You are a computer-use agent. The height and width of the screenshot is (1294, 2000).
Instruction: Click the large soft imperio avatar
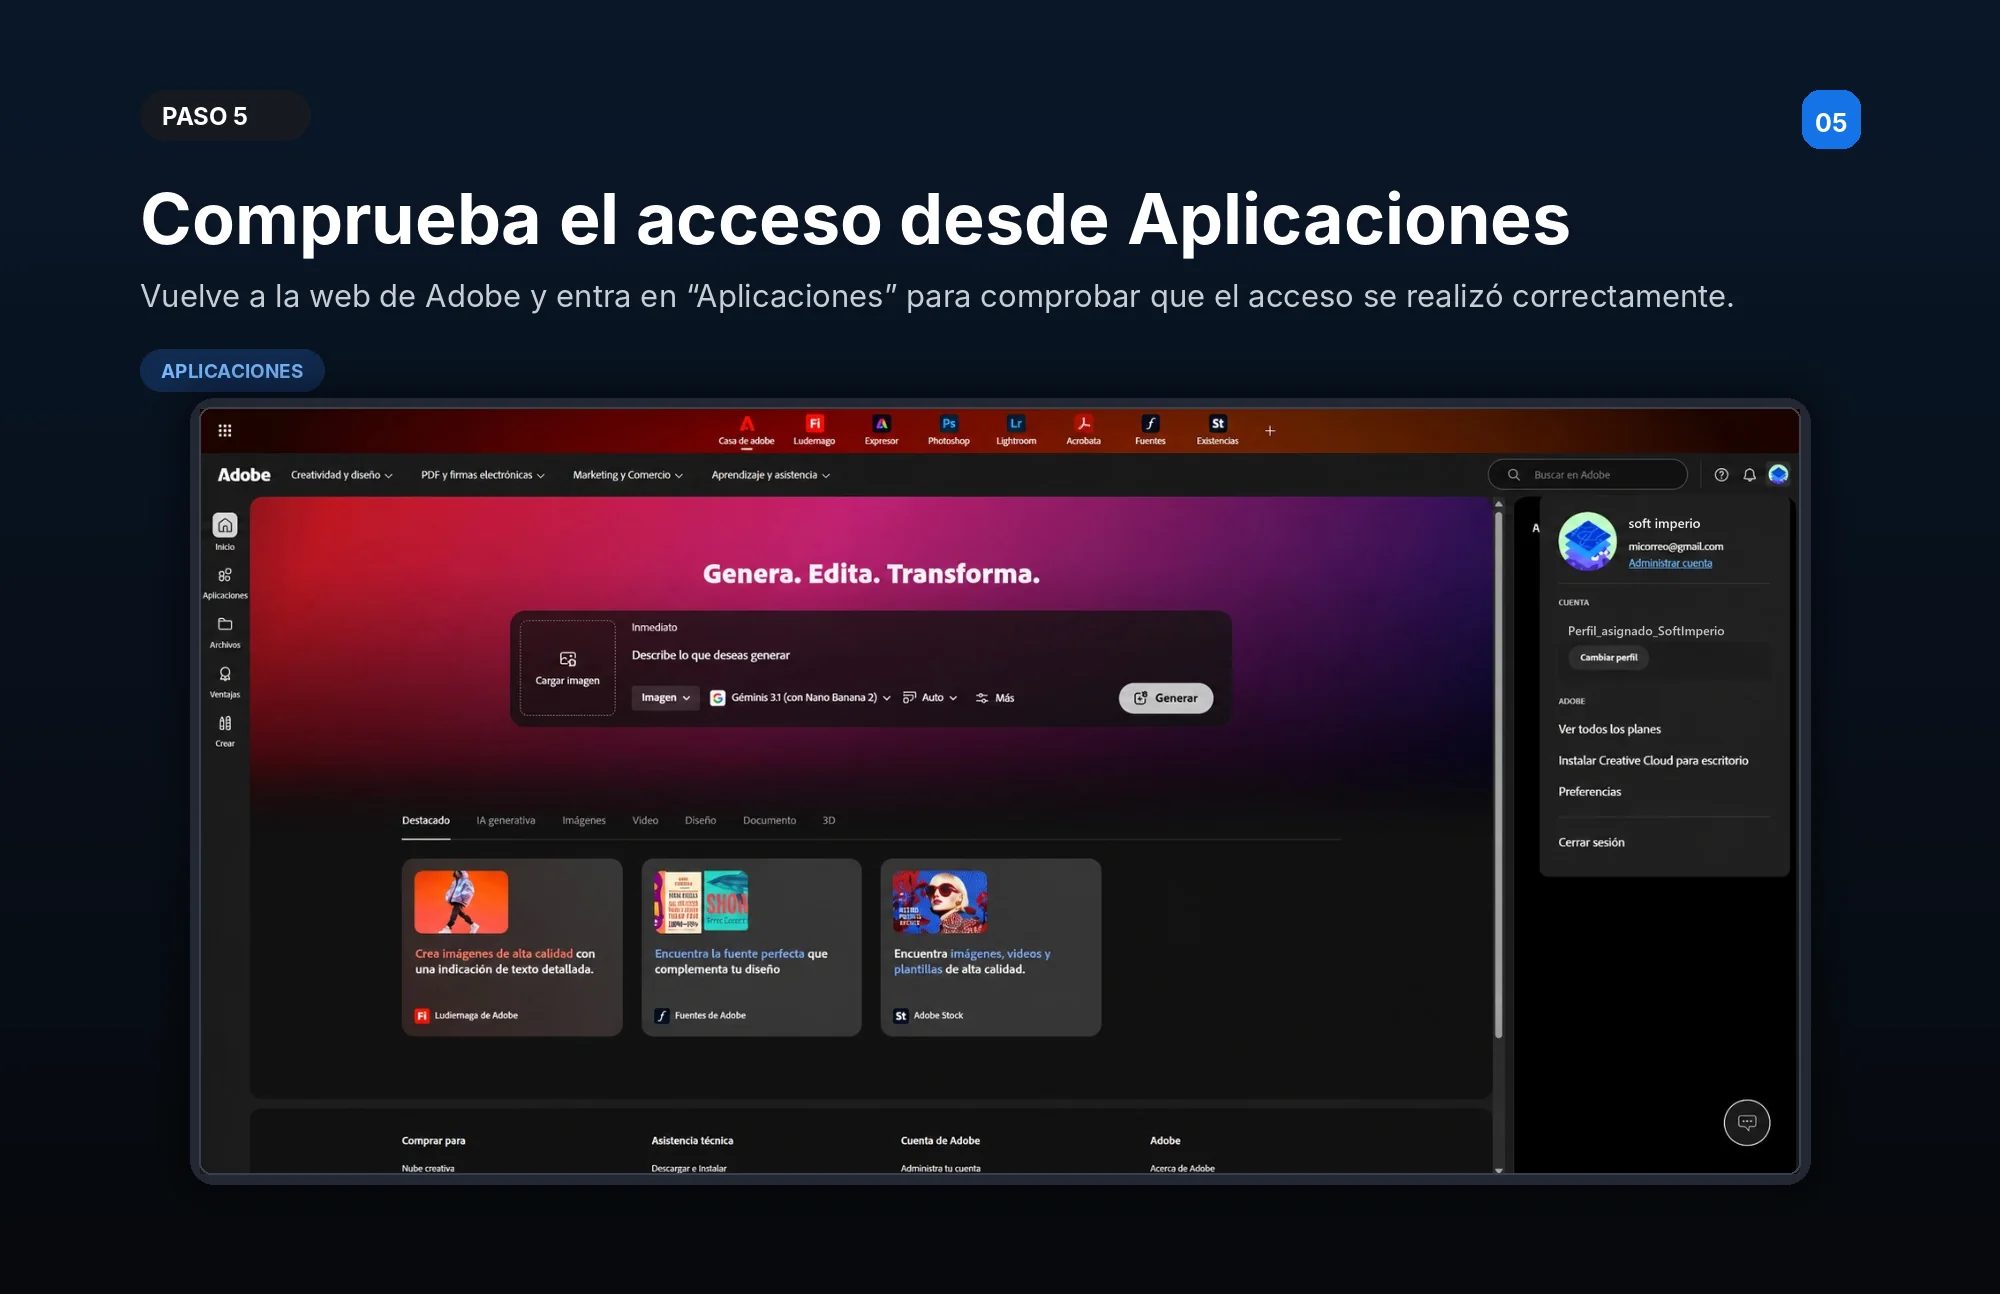[x=1587, y=541]
